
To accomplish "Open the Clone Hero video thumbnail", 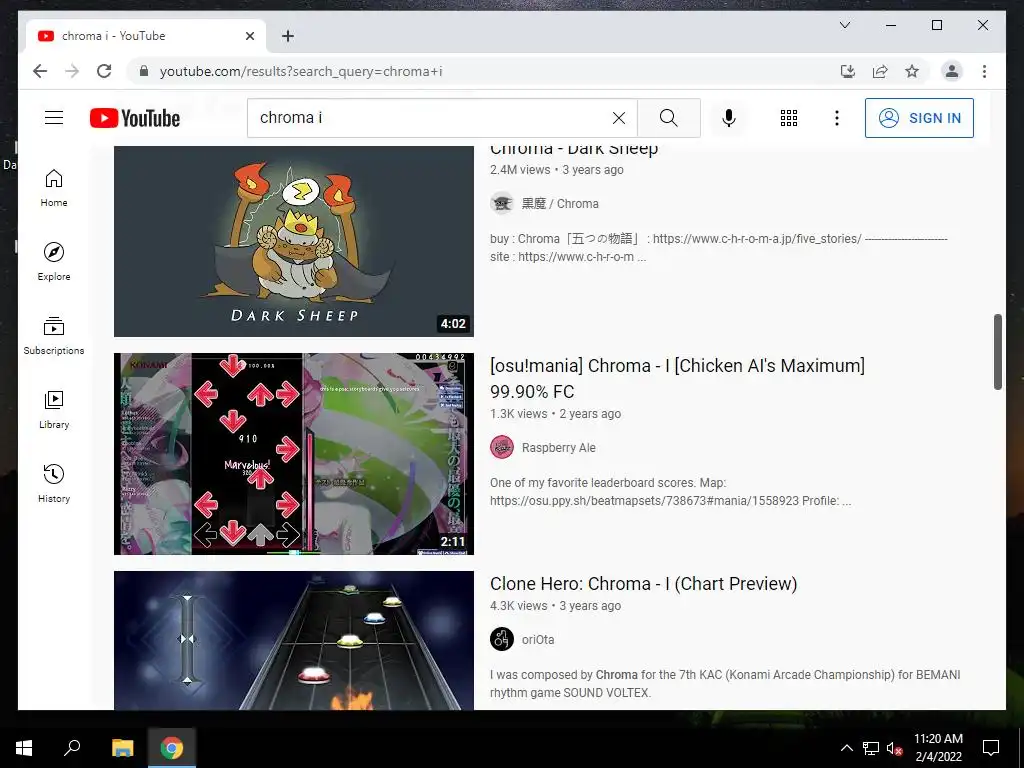I will point(294,641).
